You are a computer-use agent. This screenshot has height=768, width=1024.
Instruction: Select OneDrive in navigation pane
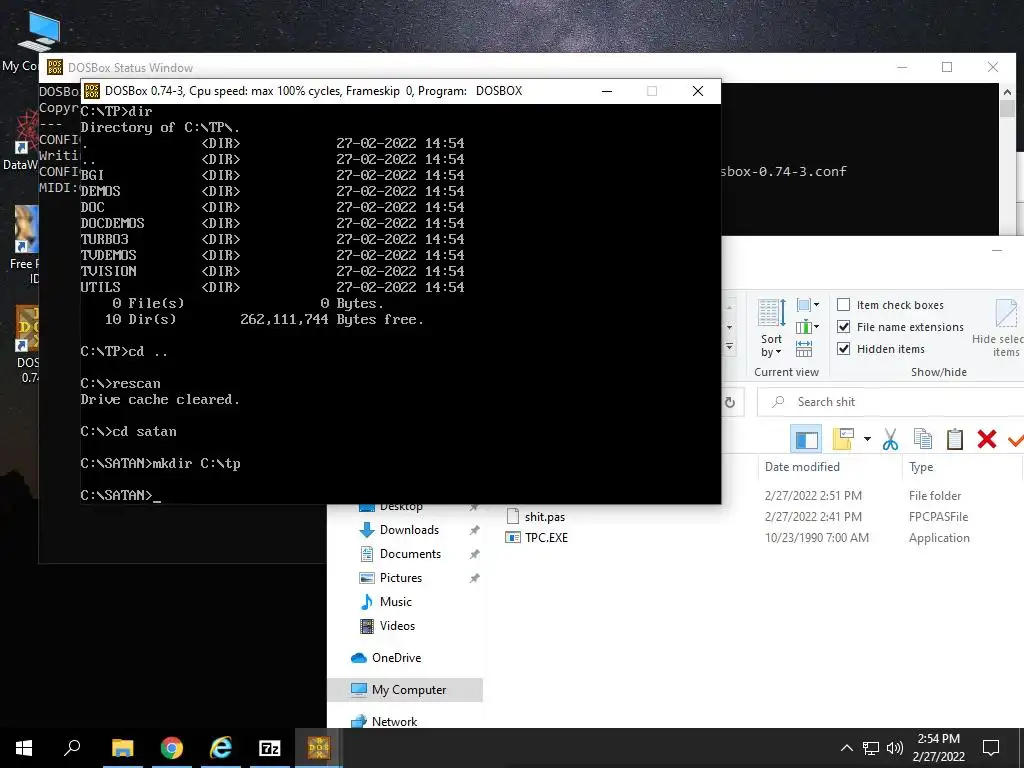pos(396,658)
